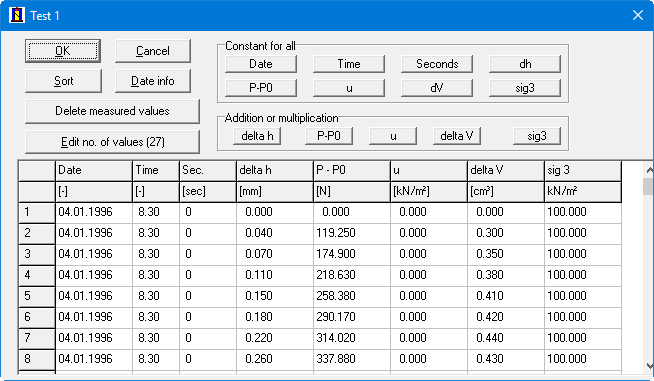Edit delta h value 0.220
Image resolution: width=654 pixels, height=381 pixels.
click(x=275, y=338)
